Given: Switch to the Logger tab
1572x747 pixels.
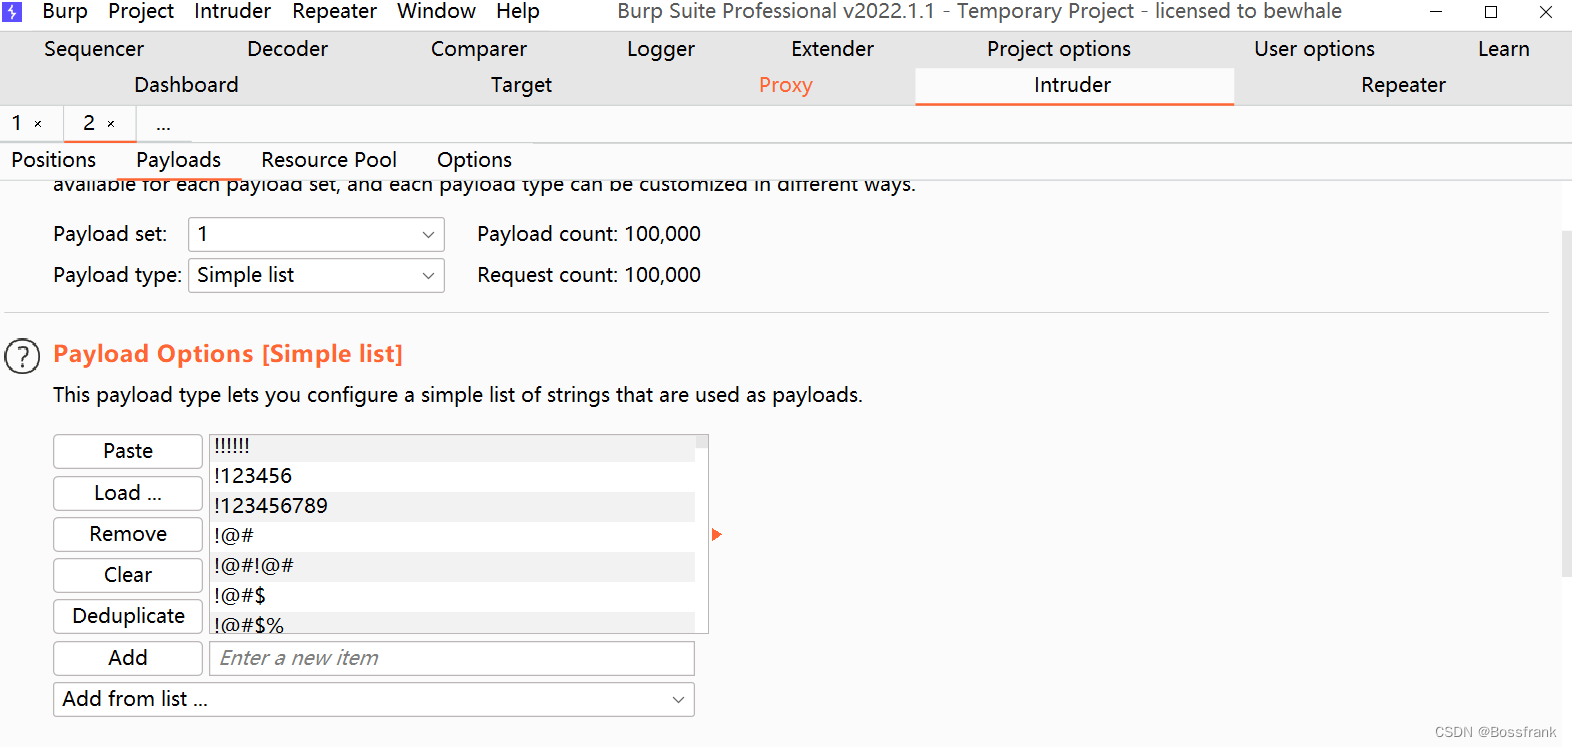Looking at the screenshot, I should [661, 49].
